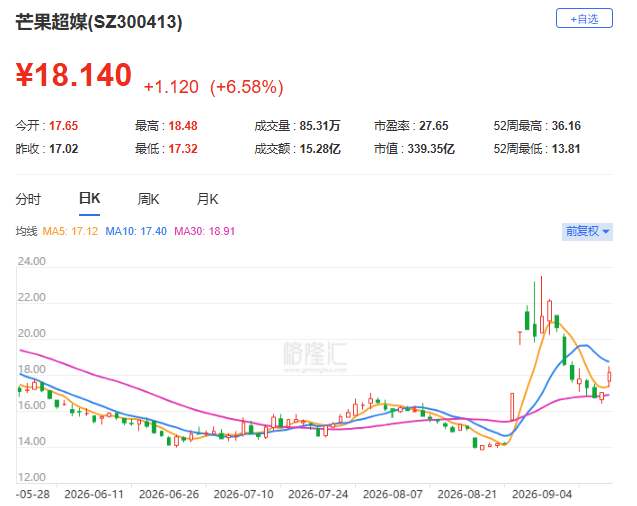
Task: Click the 今开 value 17.65
Action: coord(63,126)
